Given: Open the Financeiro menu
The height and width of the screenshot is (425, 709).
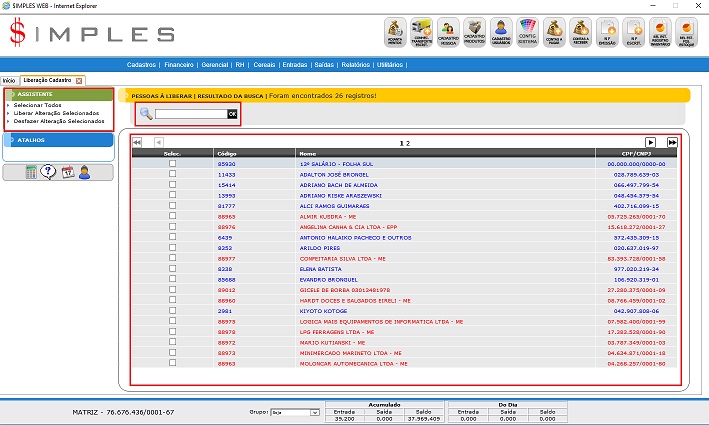Looking at the screenshot, I should tap(181, 64).
